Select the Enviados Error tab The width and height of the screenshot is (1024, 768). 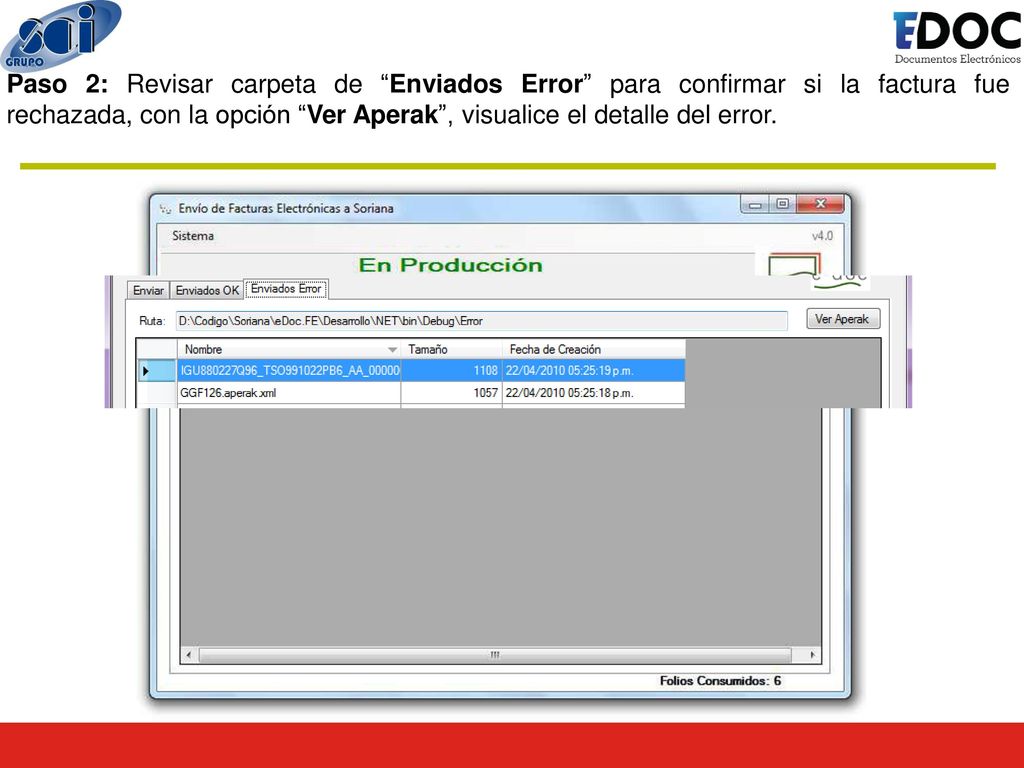(286, 289)
